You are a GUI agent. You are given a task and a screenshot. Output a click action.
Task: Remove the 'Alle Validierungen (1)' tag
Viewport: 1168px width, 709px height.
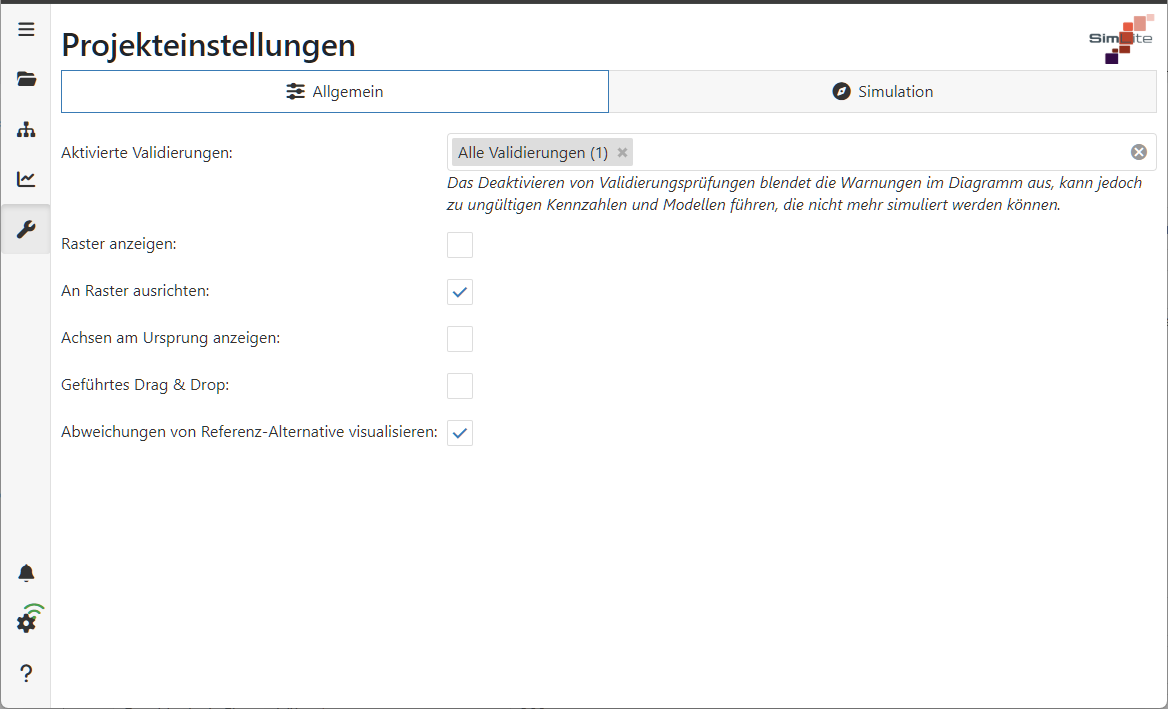coord(622,152)
